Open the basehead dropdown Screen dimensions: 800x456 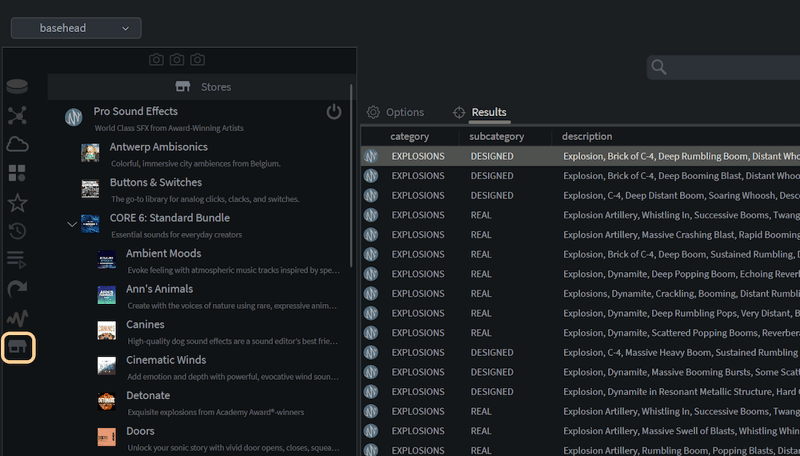click(x=76, y=28)
